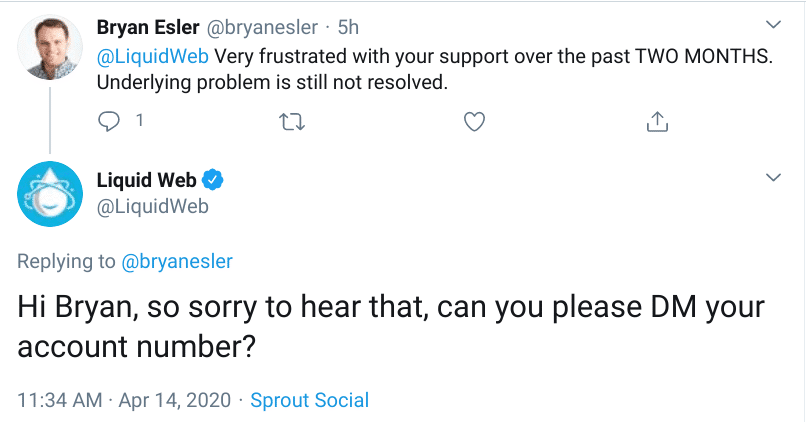806x422 pixels.
Task: Expand options chevron on Bryan Esler's tweet
Action: (x=773, y=23)
